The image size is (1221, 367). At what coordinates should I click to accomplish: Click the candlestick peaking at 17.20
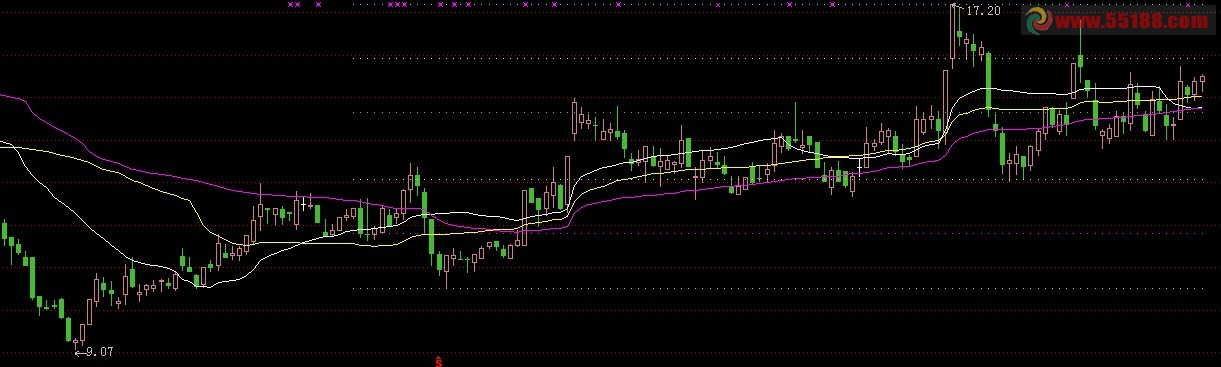click(953, 36)
